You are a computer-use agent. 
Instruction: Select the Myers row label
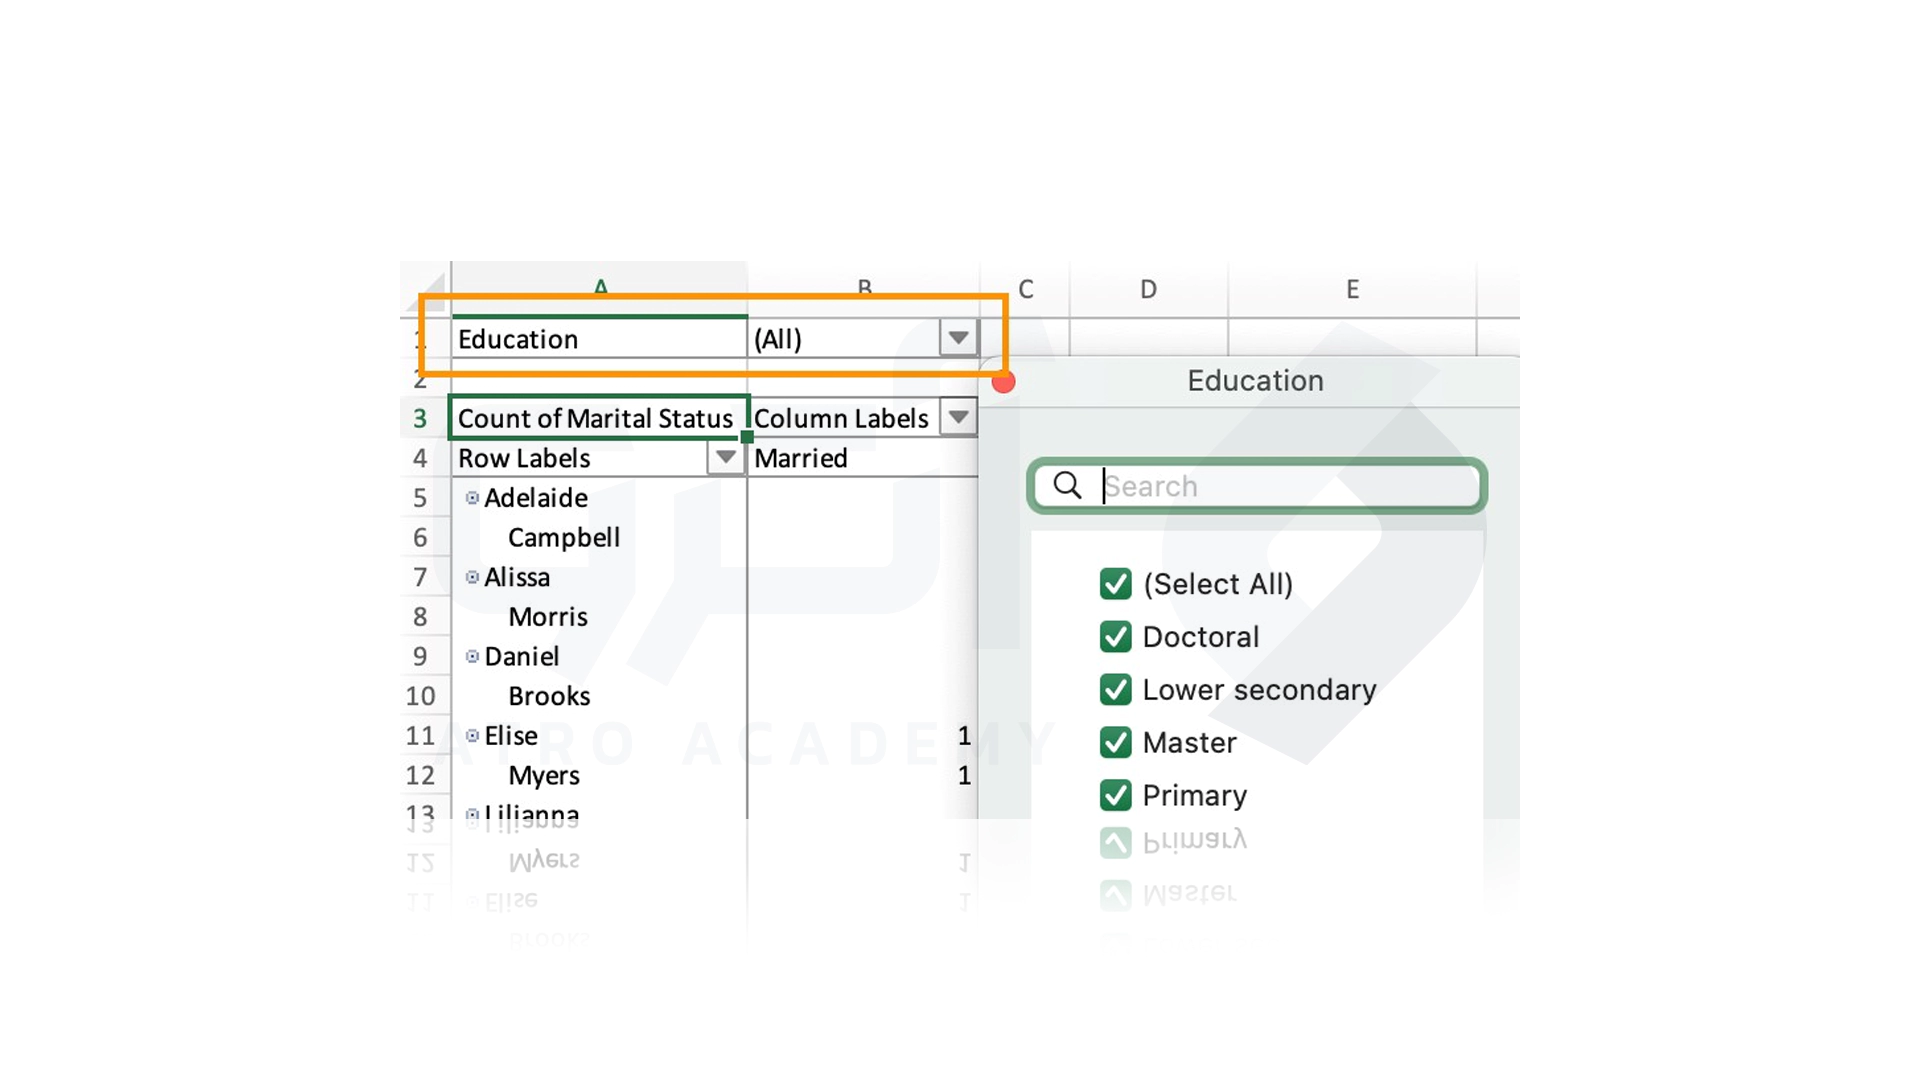(x=544, y=775)
